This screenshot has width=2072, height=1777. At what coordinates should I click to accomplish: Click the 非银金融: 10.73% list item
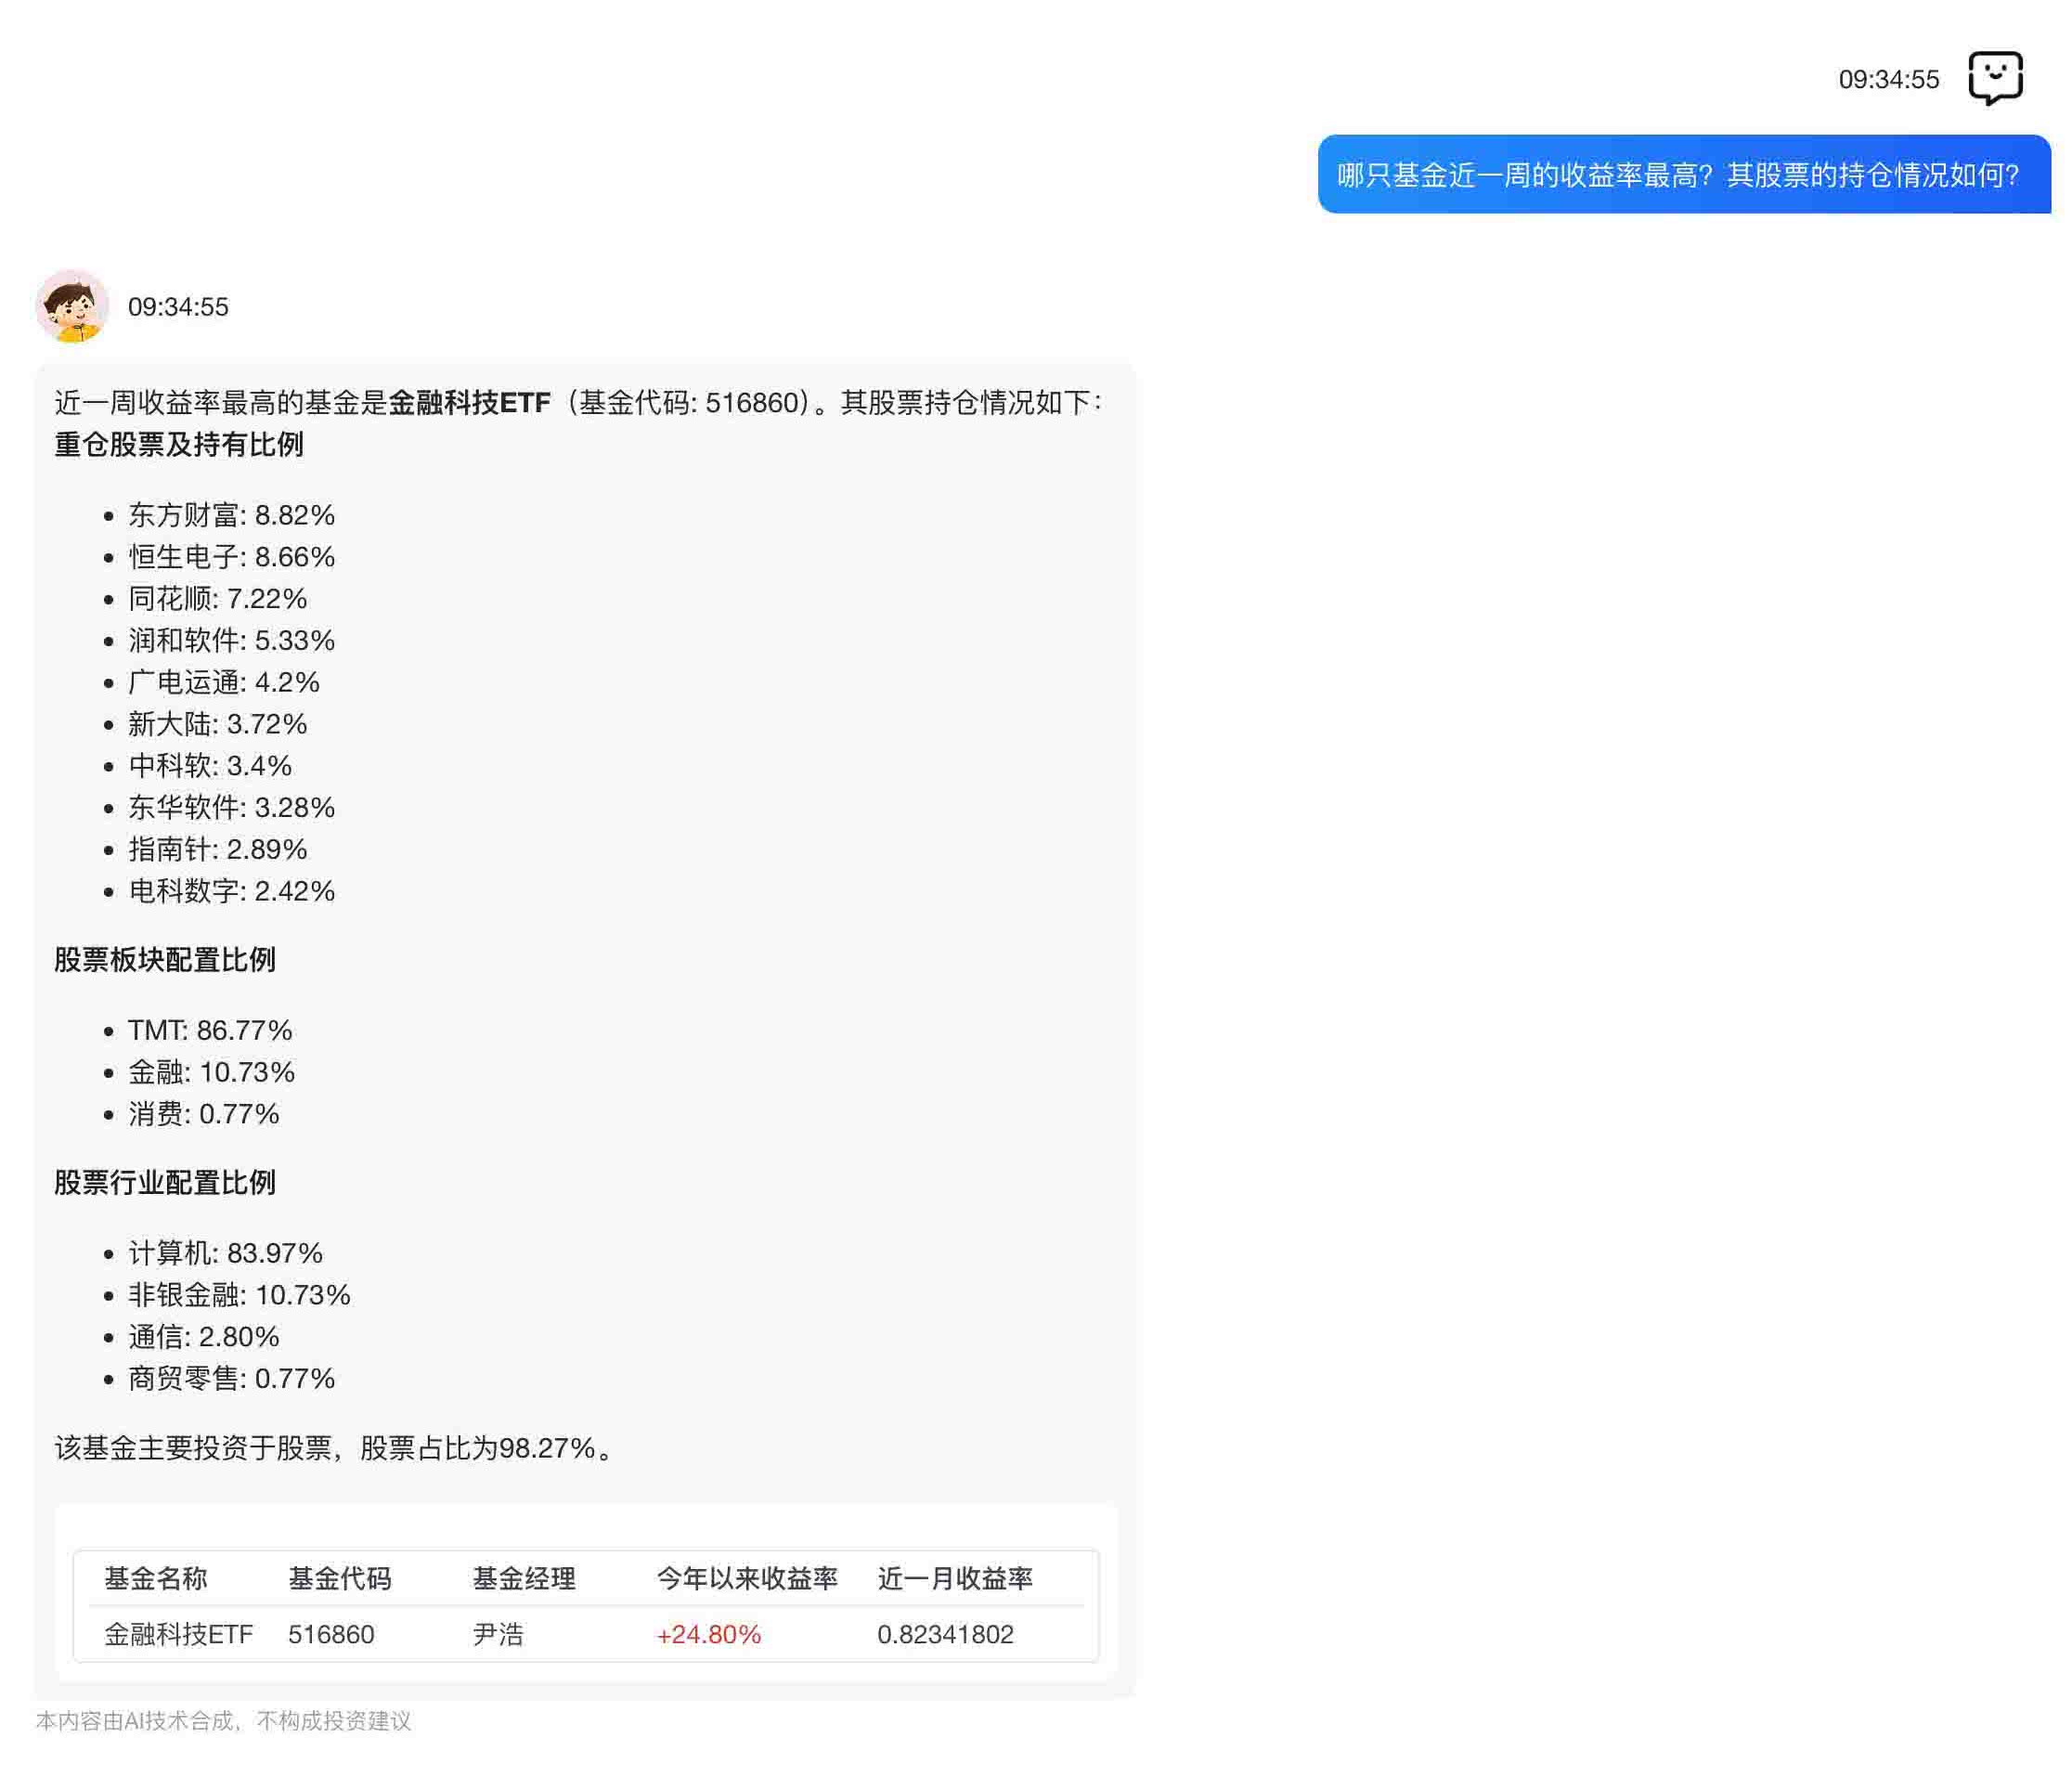239,1296
